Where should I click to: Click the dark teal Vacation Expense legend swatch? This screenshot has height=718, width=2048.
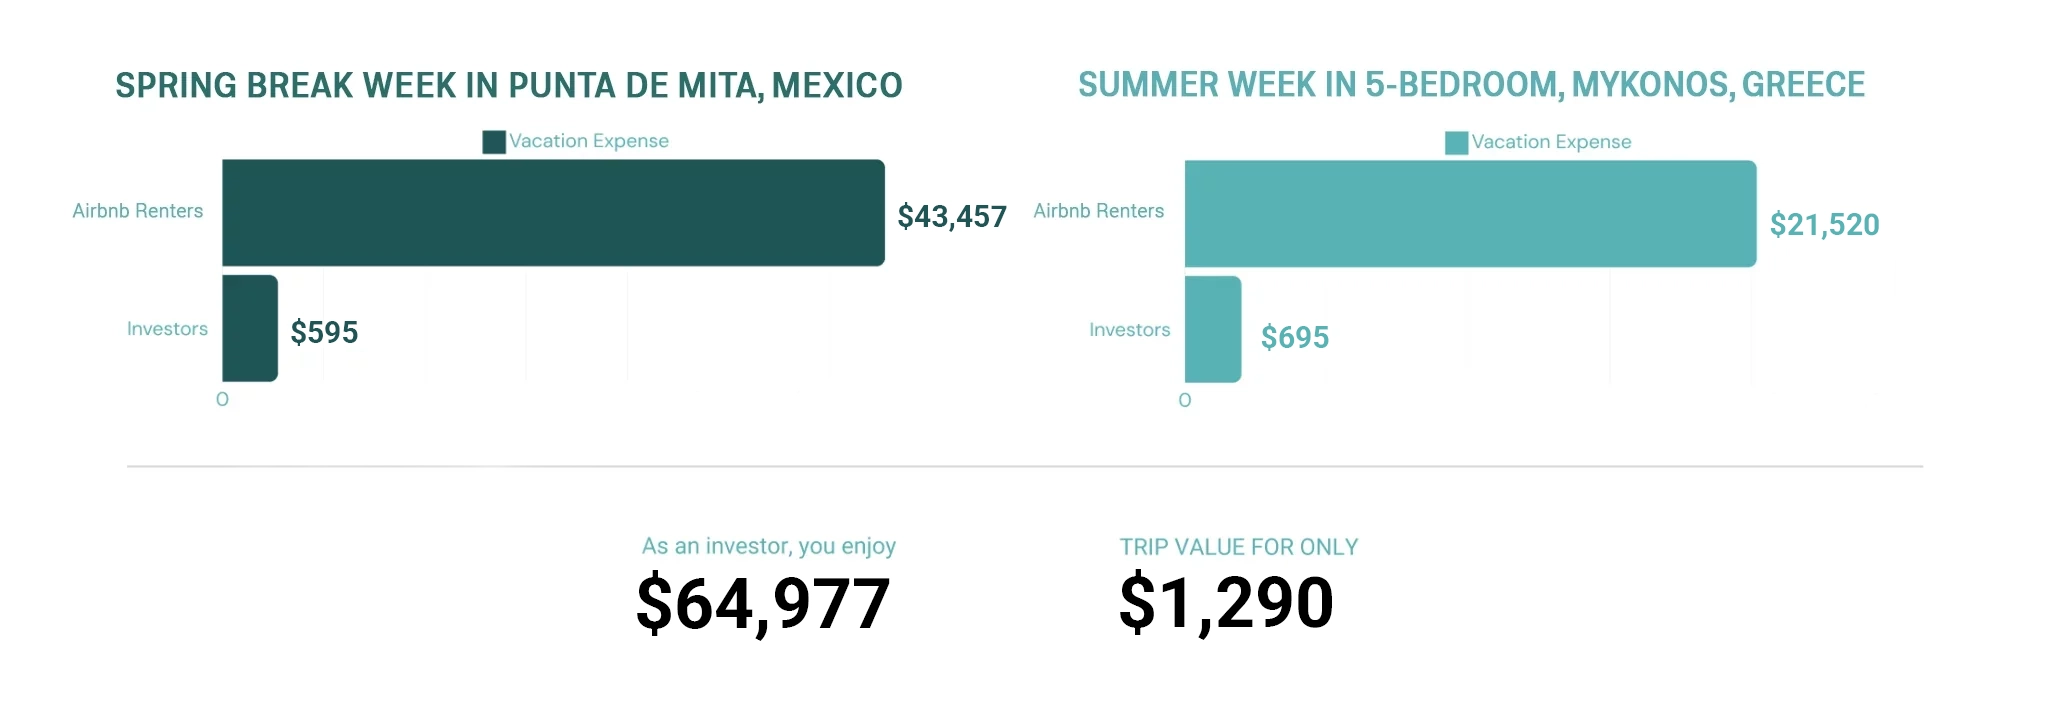pos(494,142)
